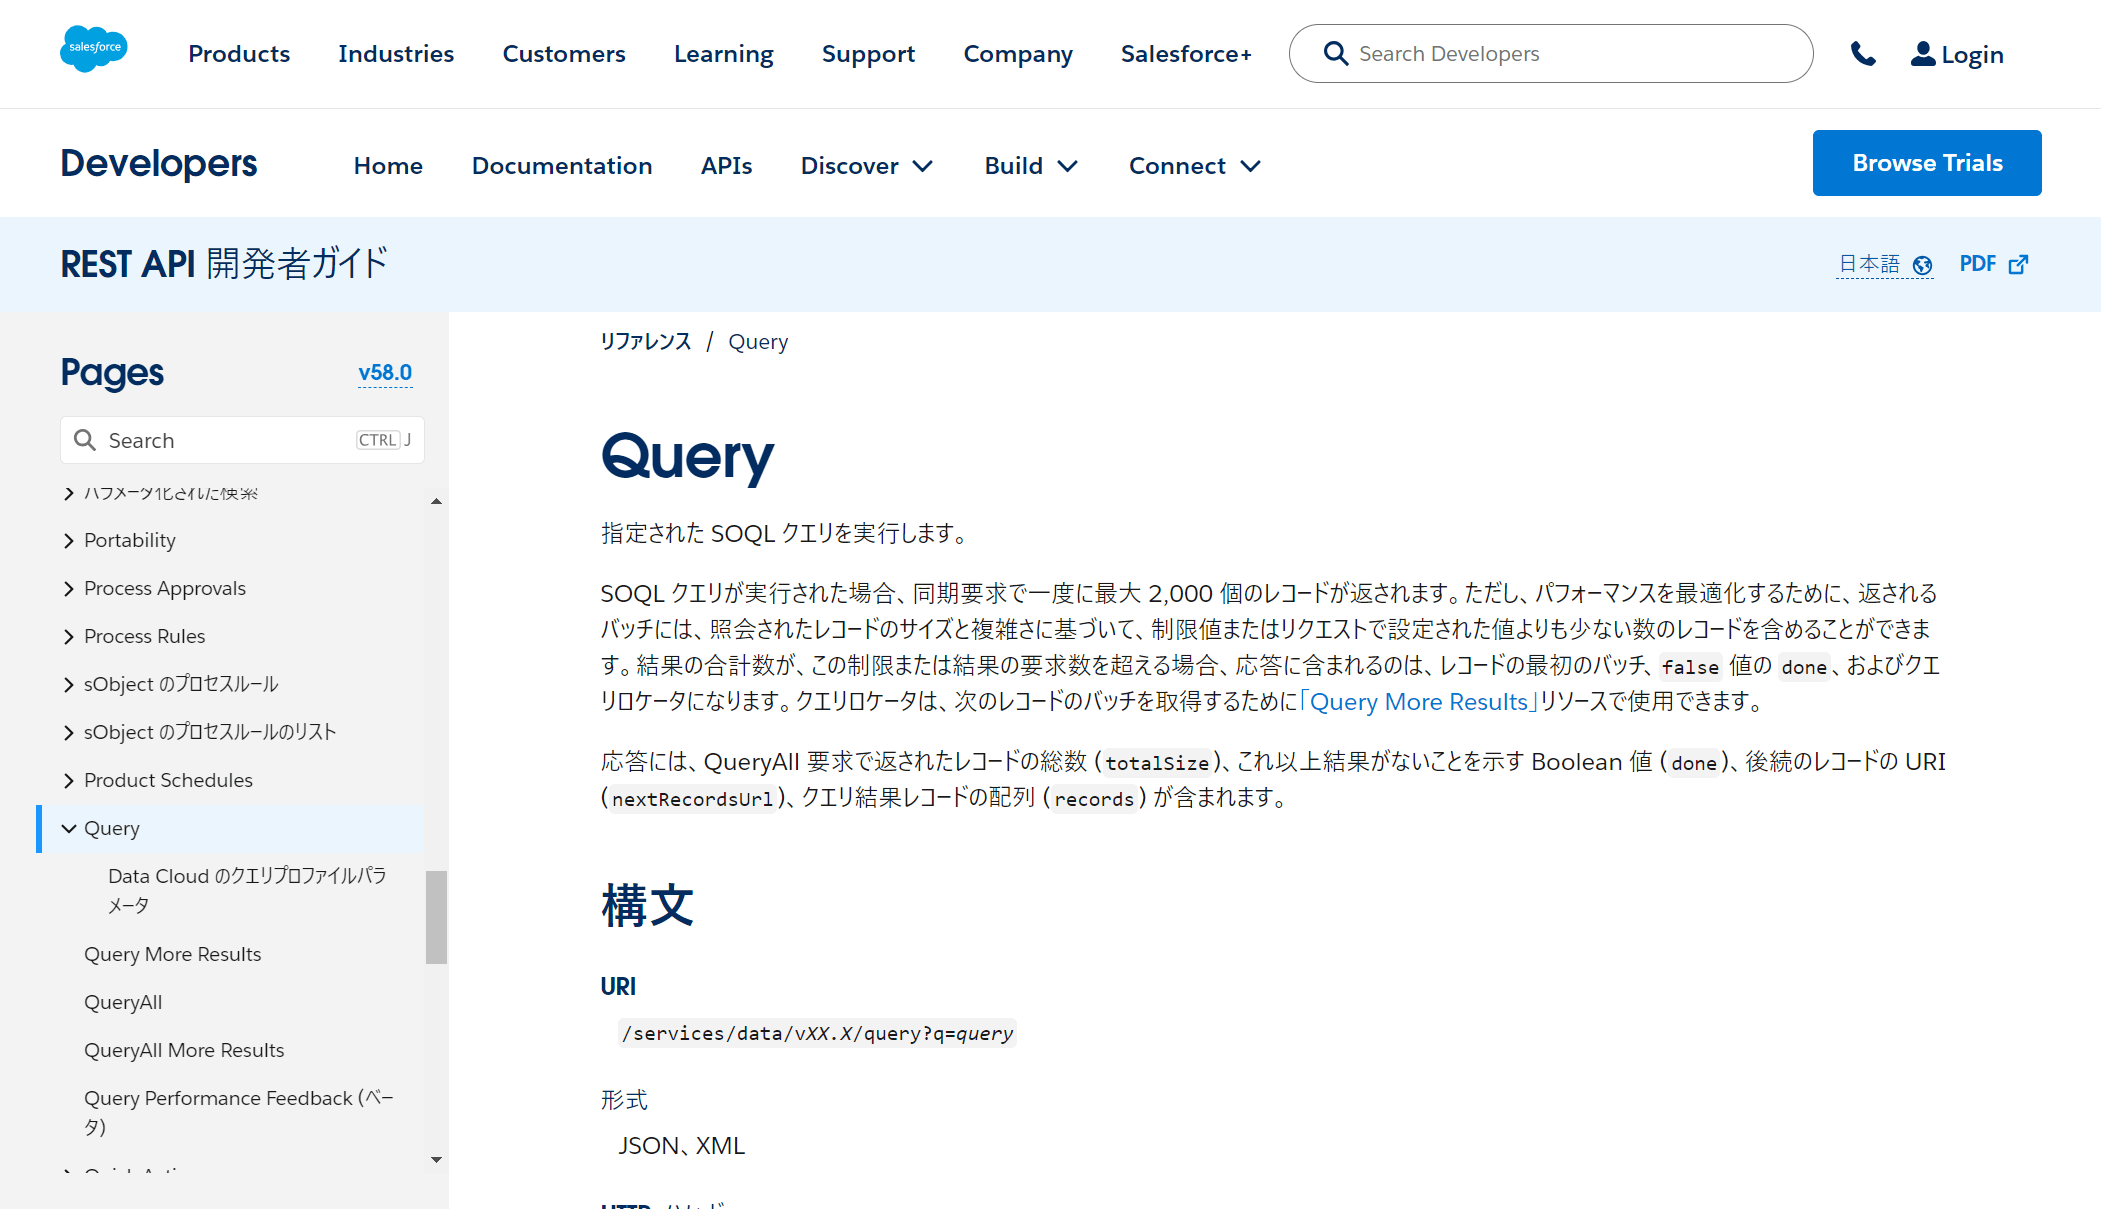Open the PDF external link icon
Image resolution: width=2101 pixels, height=1209 pixels.
[x=2019, y=264]
